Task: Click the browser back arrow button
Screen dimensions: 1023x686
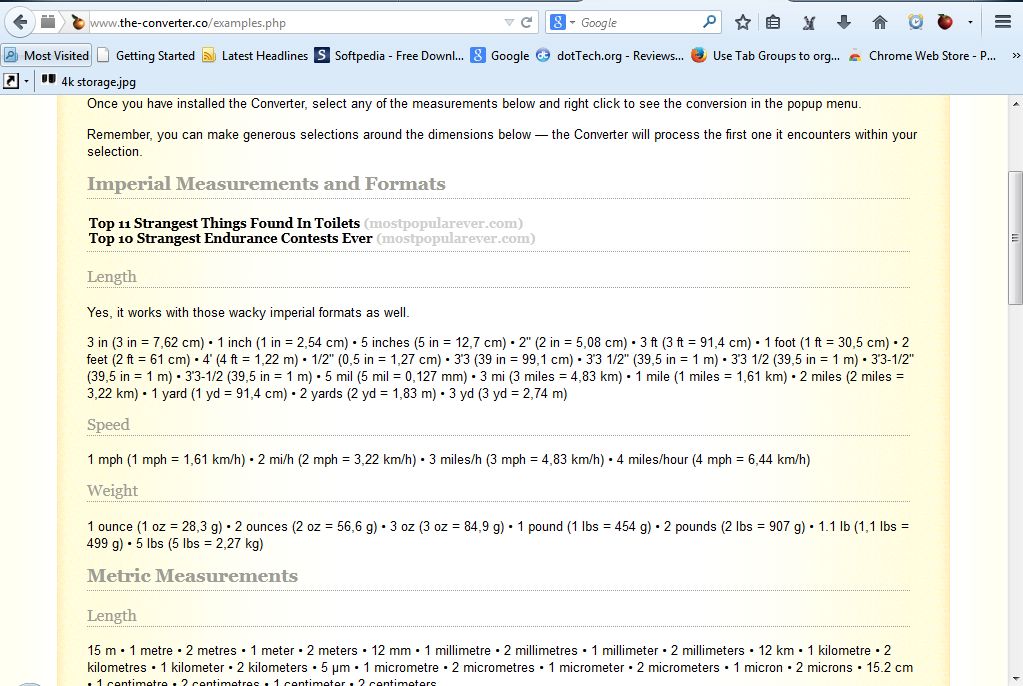Action: pos(20,22)
